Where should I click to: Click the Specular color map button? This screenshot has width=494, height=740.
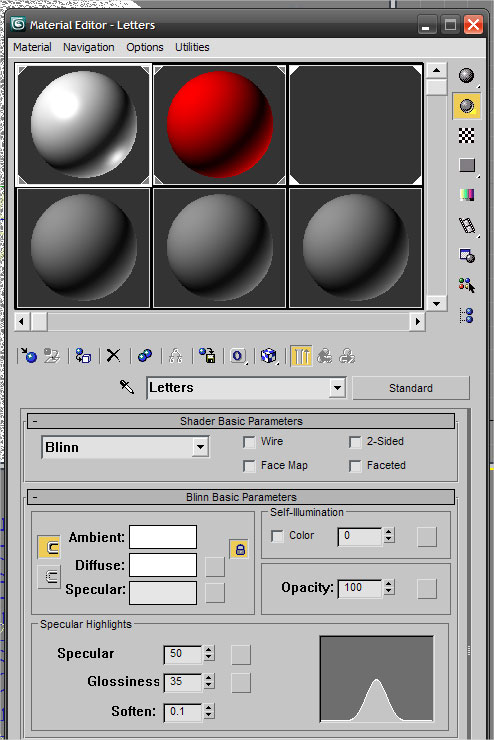215,593
